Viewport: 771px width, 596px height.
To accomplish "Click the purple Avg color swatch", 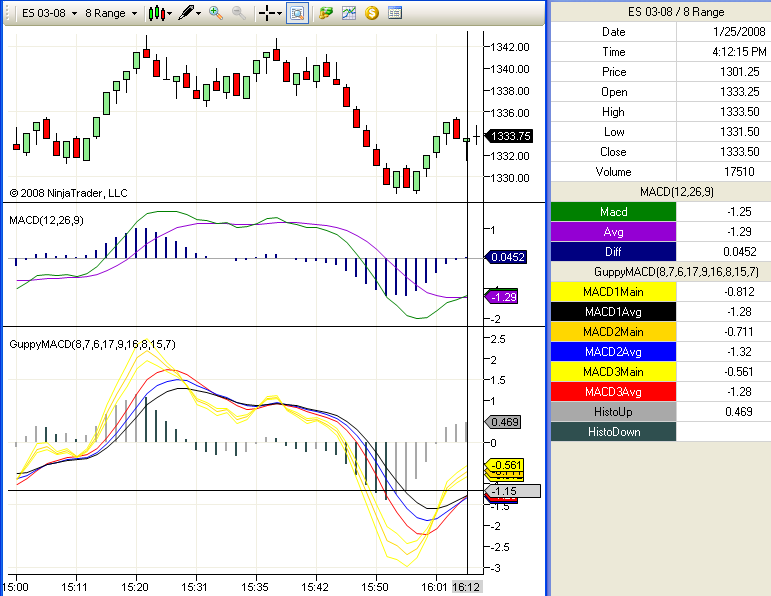I will click(614, 232).
